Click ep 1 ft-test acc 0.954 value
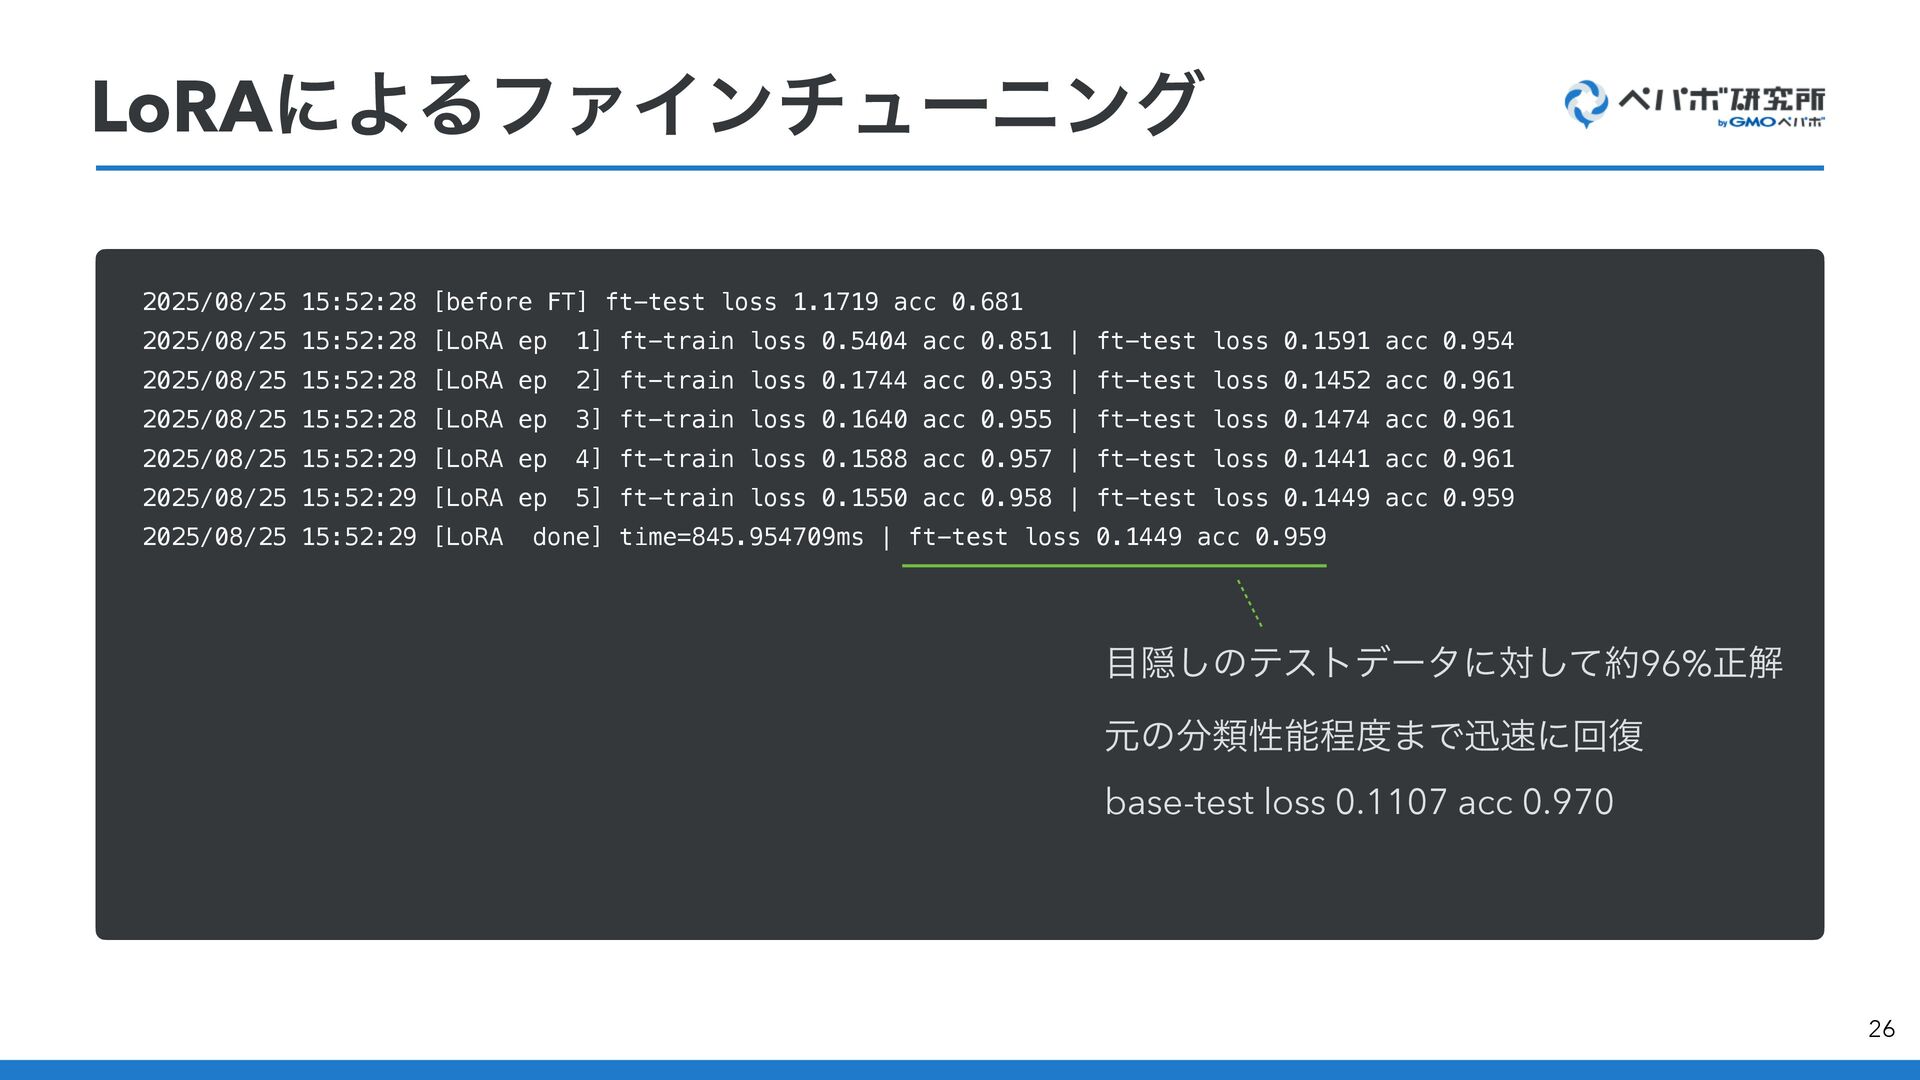Screen dimensions: 1920x1080 click(x=1478, y=341)
